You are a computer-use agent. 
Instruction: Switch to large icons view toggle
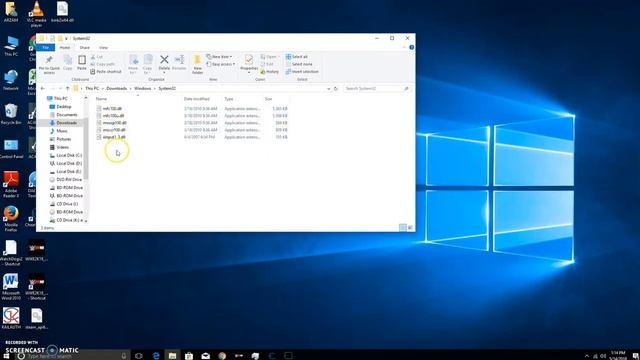[x=410, y=227]
